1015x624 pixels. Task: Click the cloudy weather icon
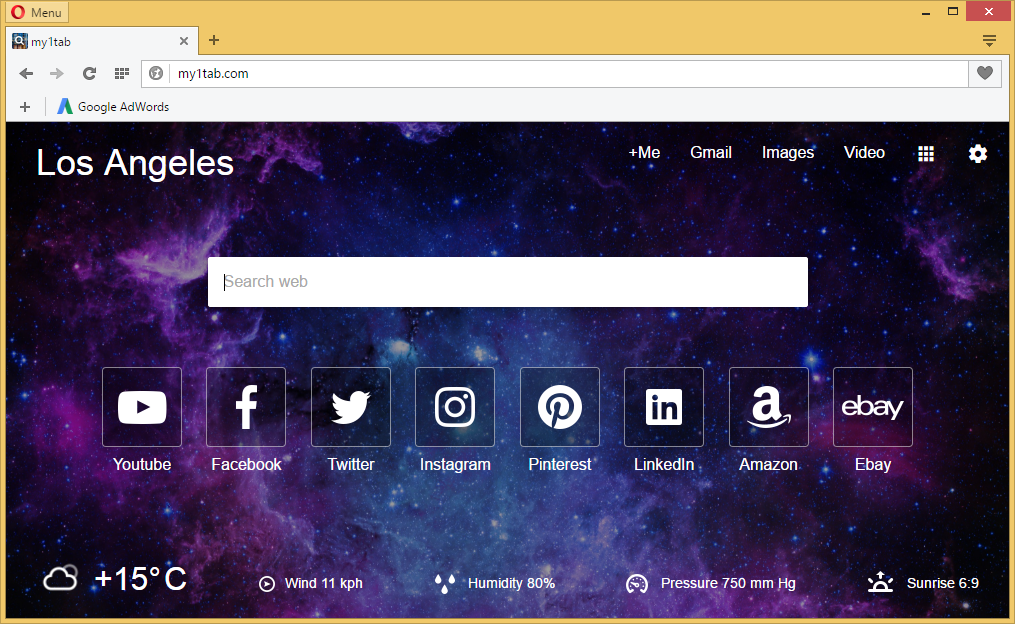[60, 578]
